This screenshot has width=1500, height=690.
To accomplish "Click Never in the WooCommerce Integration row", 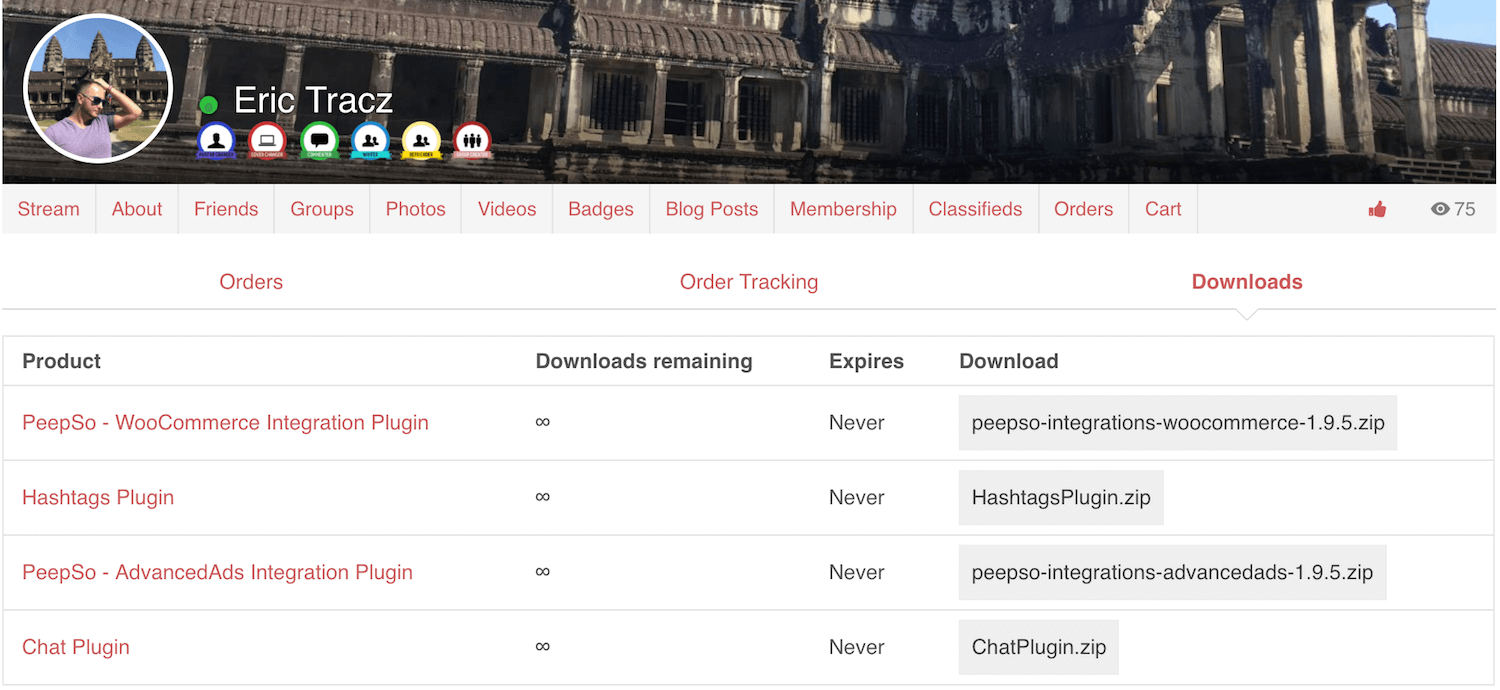I will 857,423.
